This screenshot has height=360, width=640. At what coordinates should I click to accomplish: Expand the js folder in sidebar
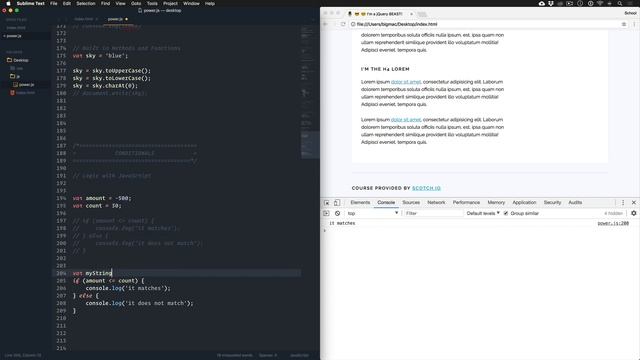point(13,76)
